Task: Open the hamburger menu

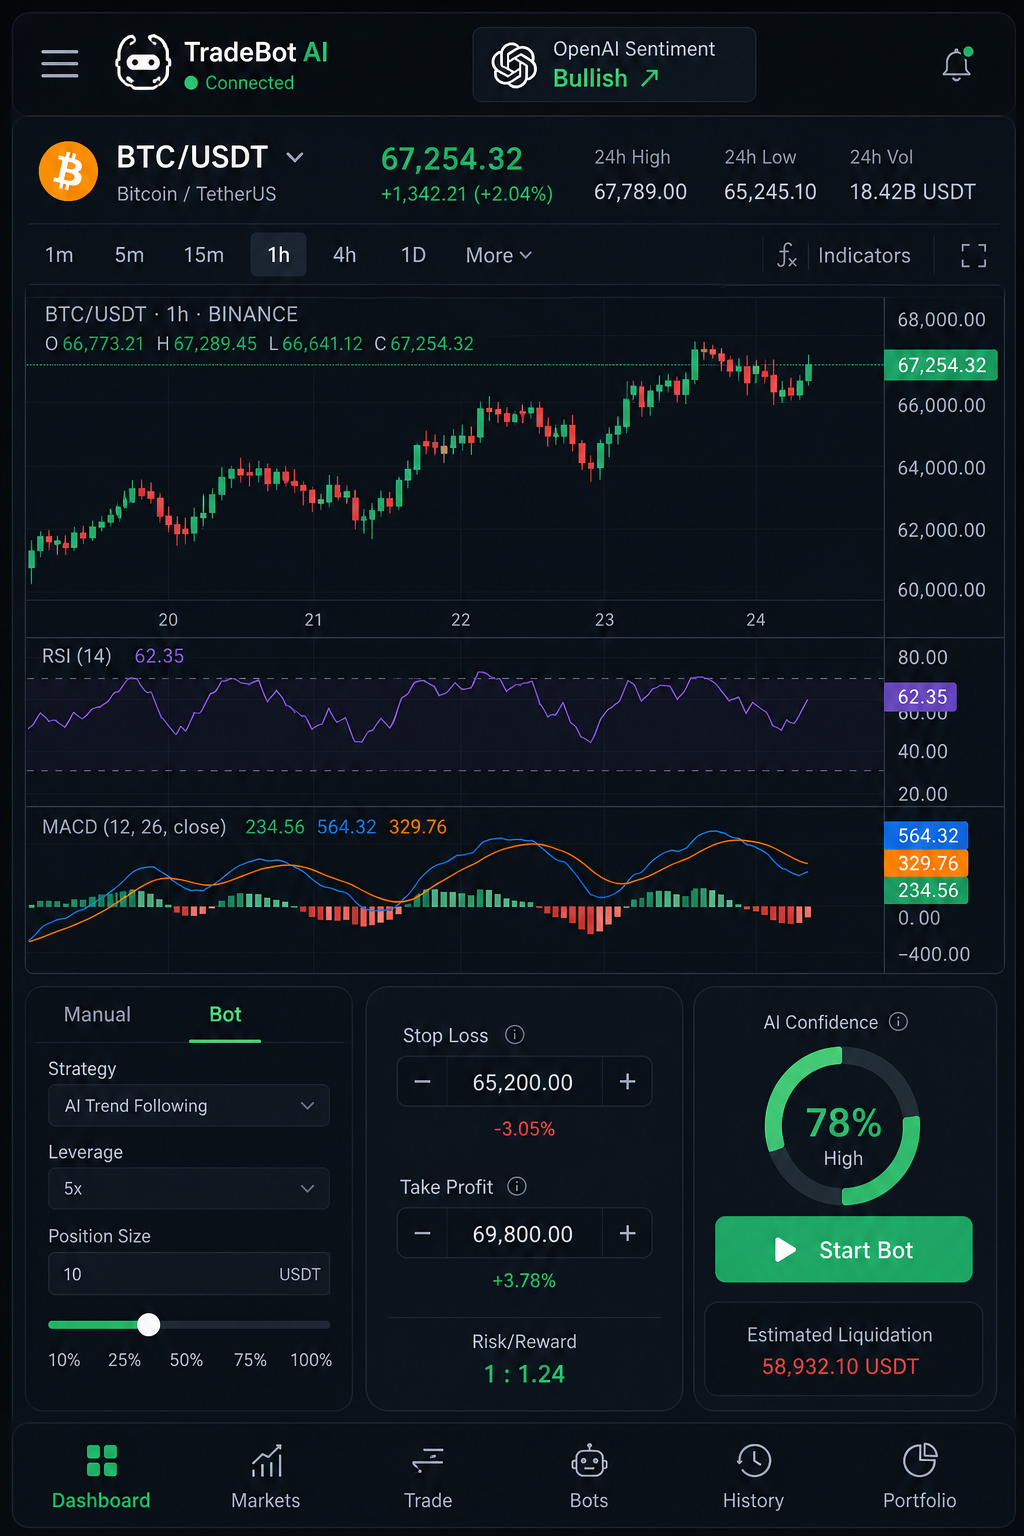Action: click(60, 63)
